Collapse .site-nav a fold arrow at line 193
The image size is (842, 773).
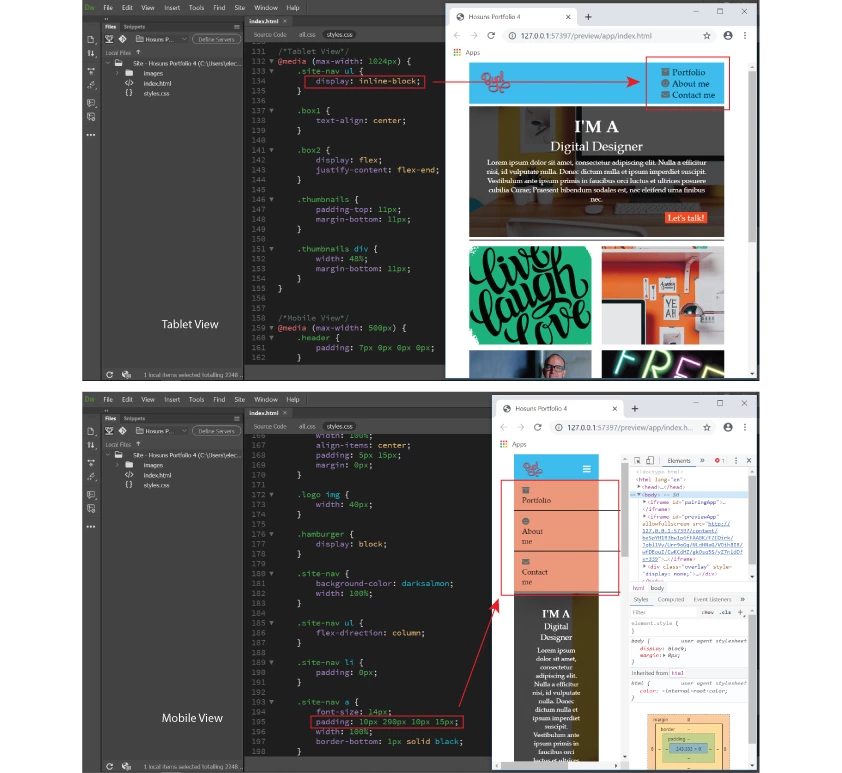[x=271, y=702]
